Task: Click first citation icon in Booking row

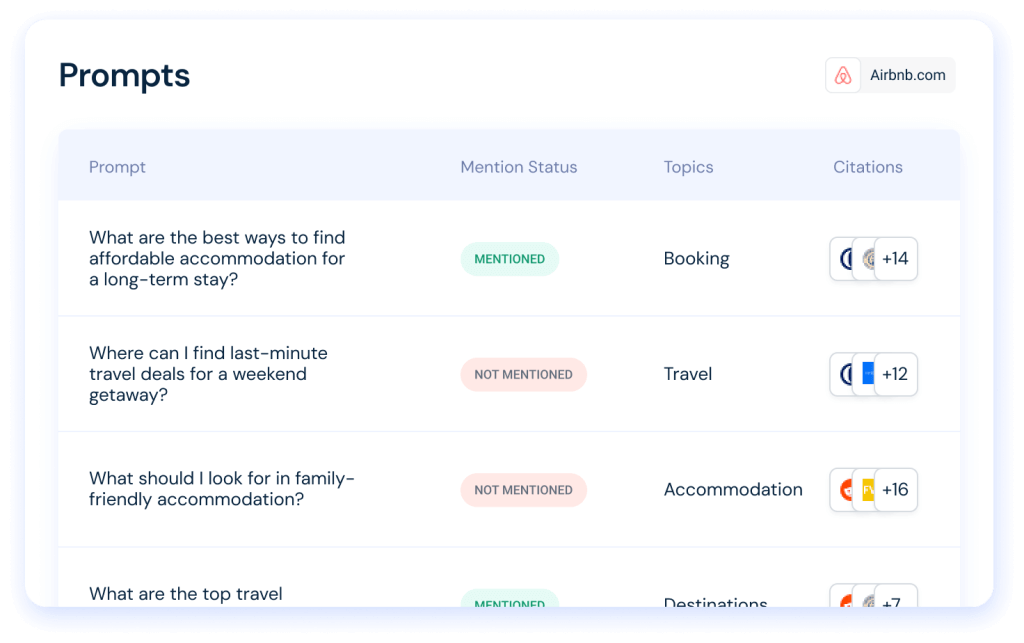Action: (843, 259)
